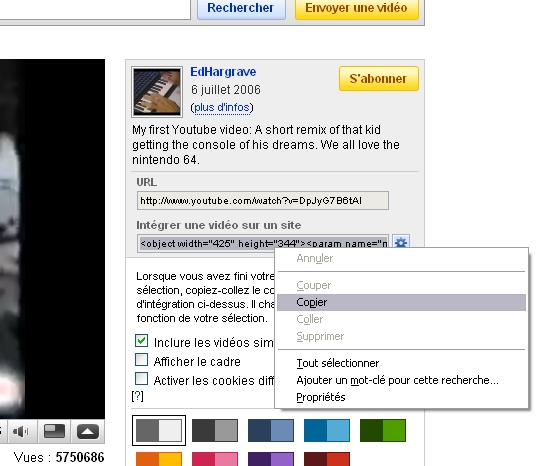Click the Rechercher button
This screenshot has height=466, width=547.
click(x=241, y=8)
